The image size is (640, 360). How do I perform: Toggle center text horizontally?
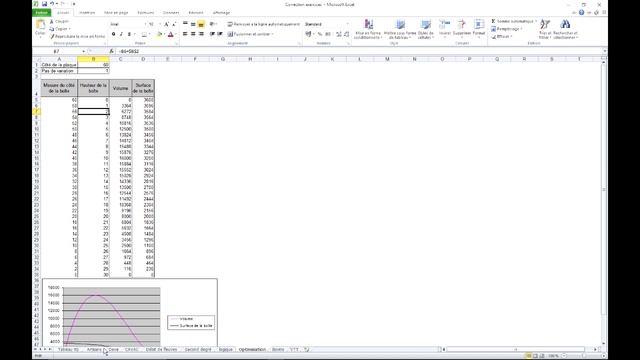click(193, 34)
